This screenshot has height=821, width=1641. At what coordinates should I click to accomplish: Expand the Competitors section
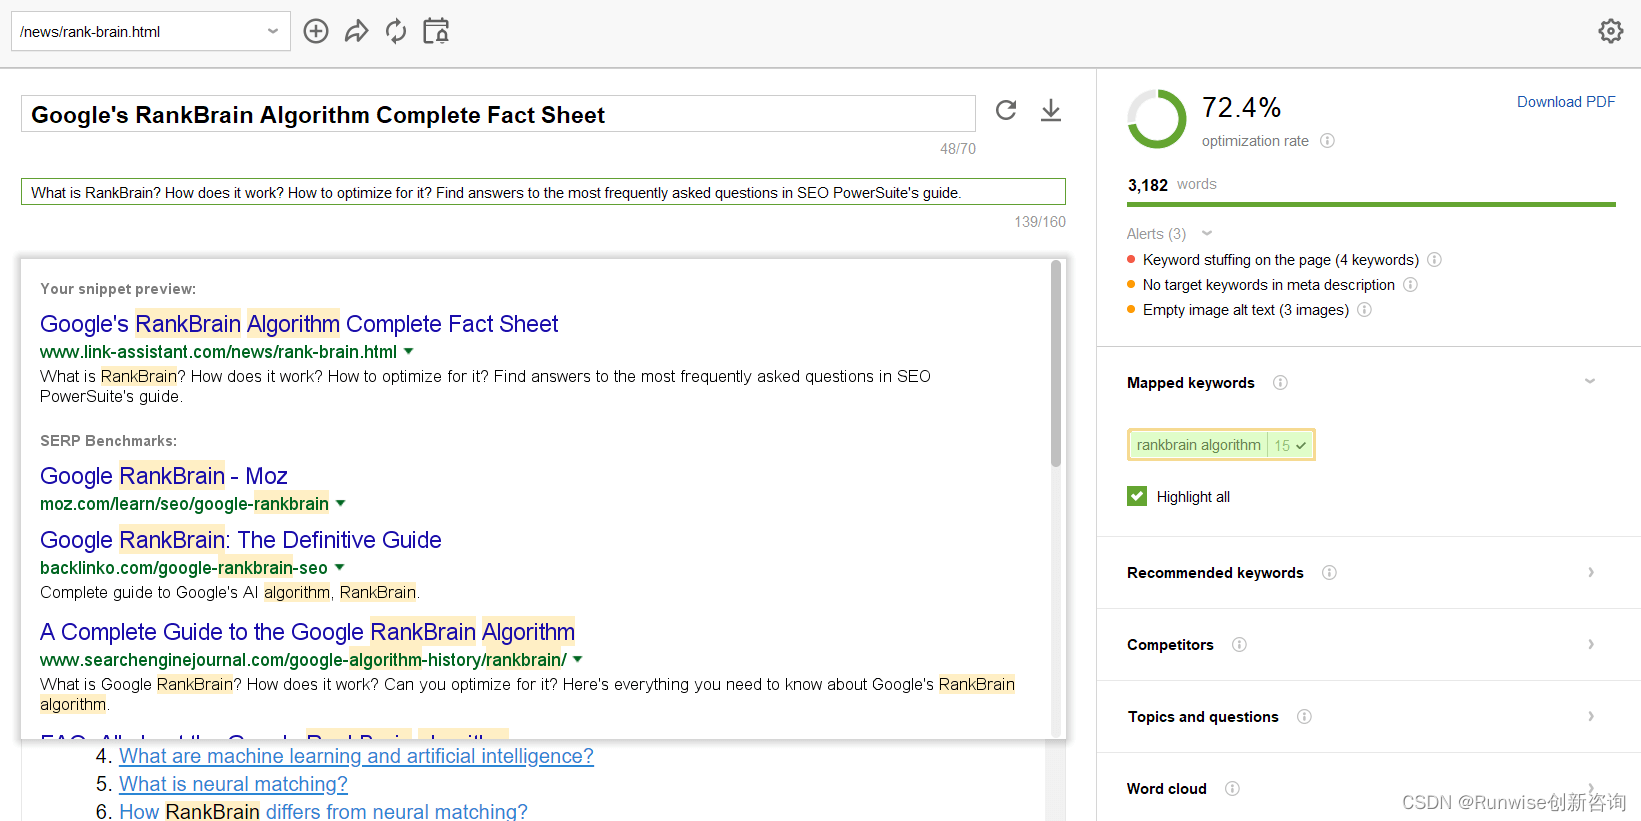coord(1590,644)
